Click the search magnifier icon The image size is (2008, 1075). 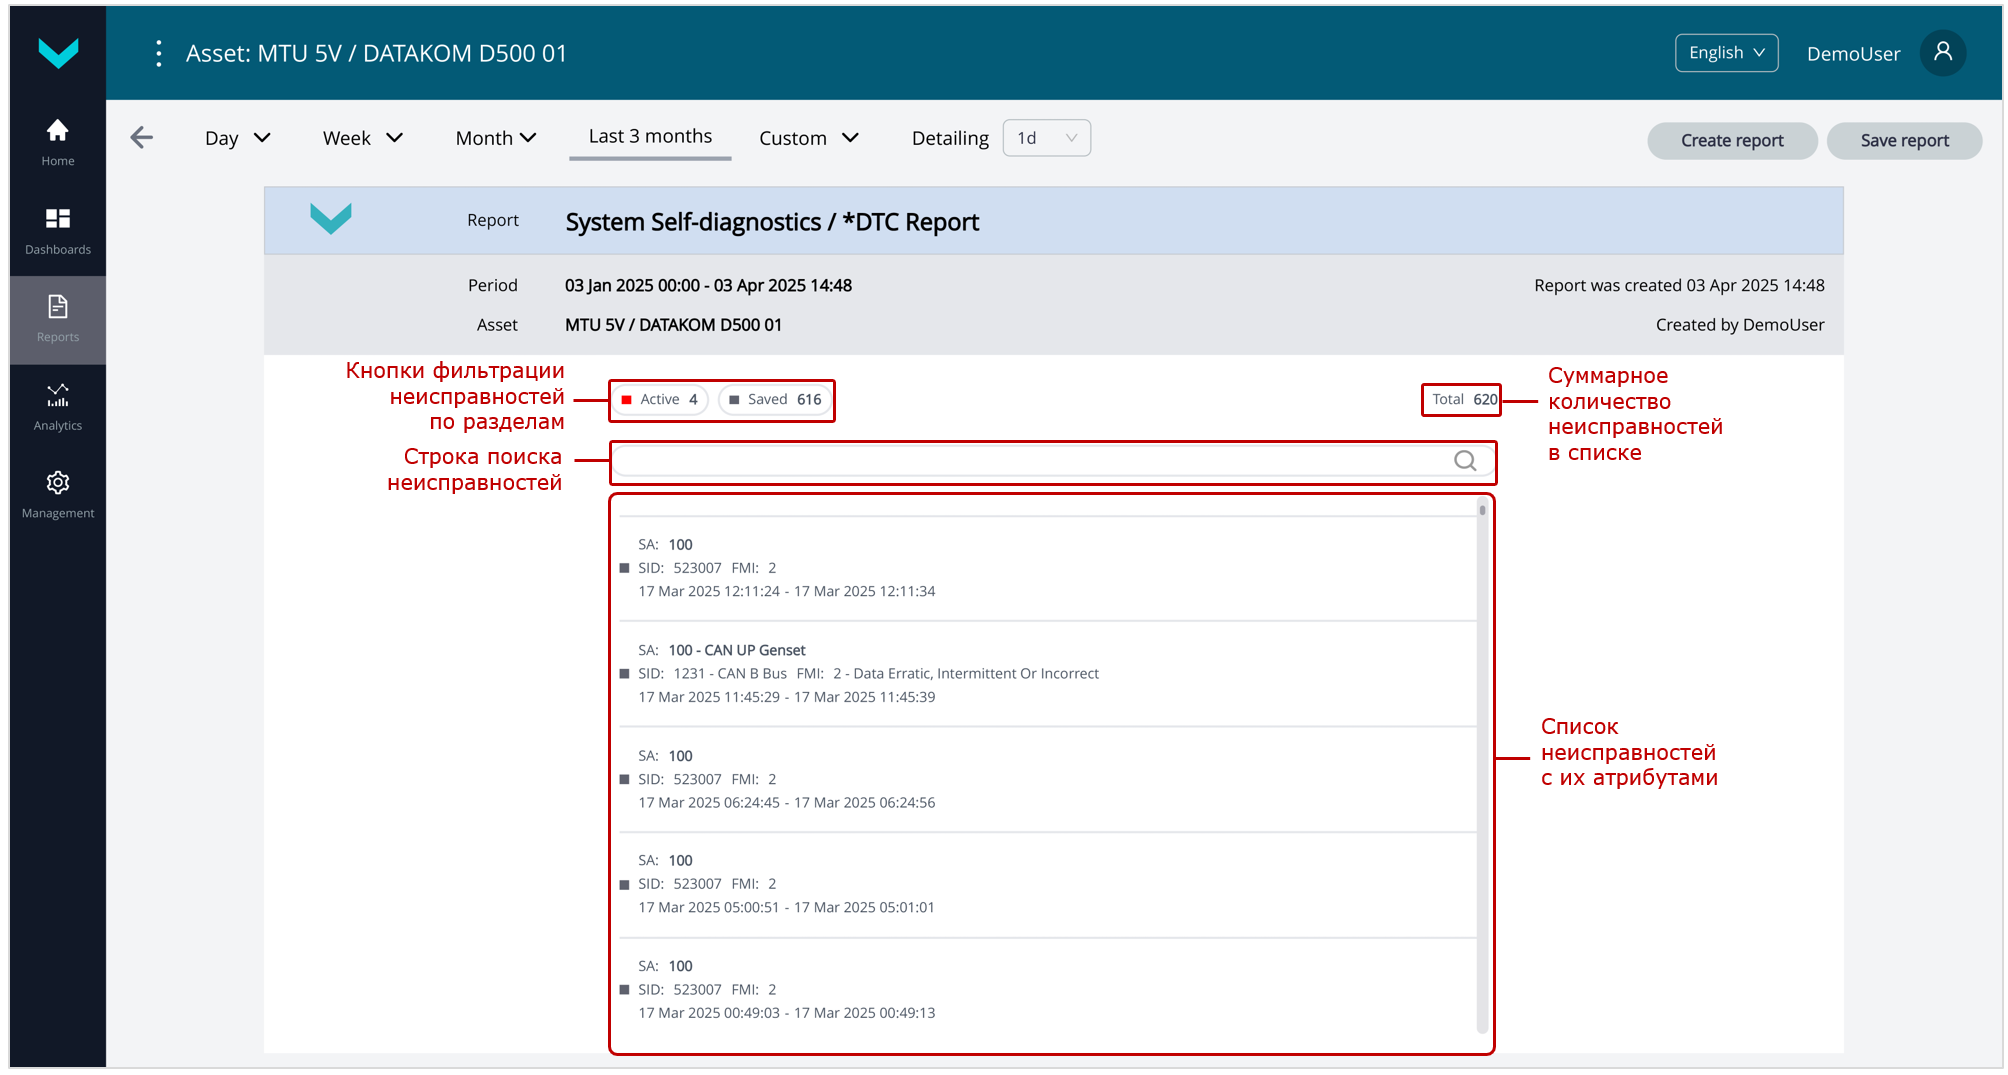point(1465,461)
